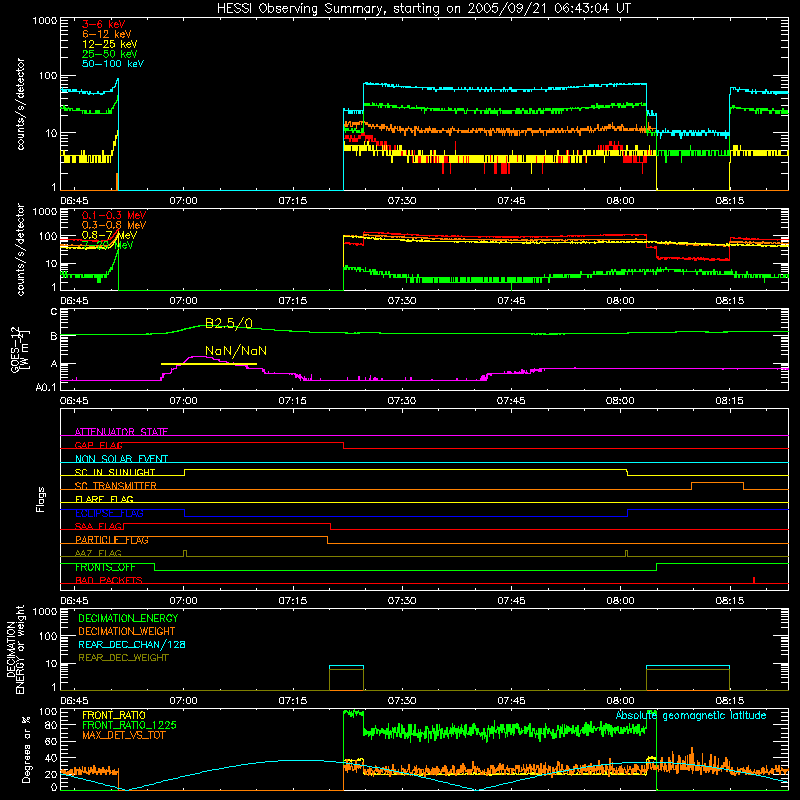Click the A0.1 class label on GOES axis
This screenshot has height=800, width=800.
click(x=46, y=388)
